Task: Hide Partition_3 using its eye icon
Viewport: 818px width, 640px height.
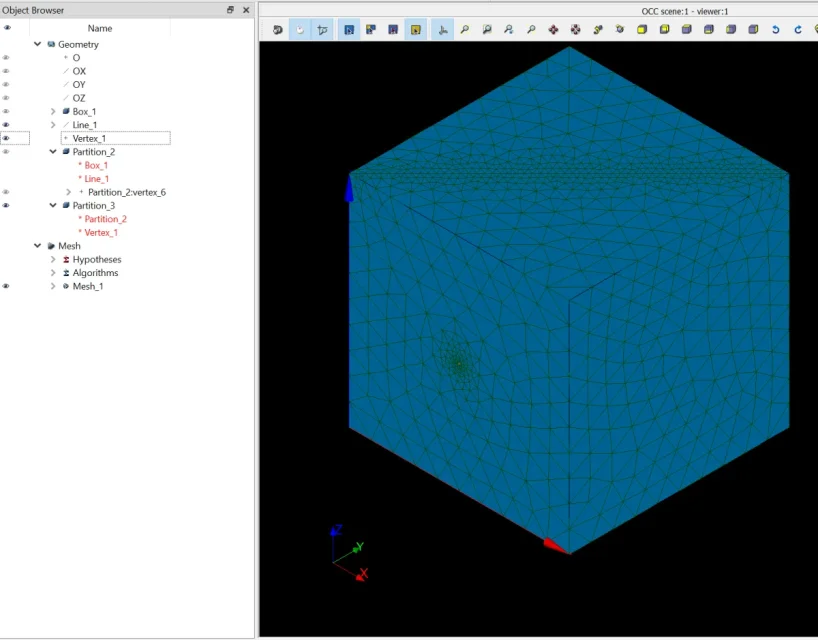Action: [x=7, y=206]
